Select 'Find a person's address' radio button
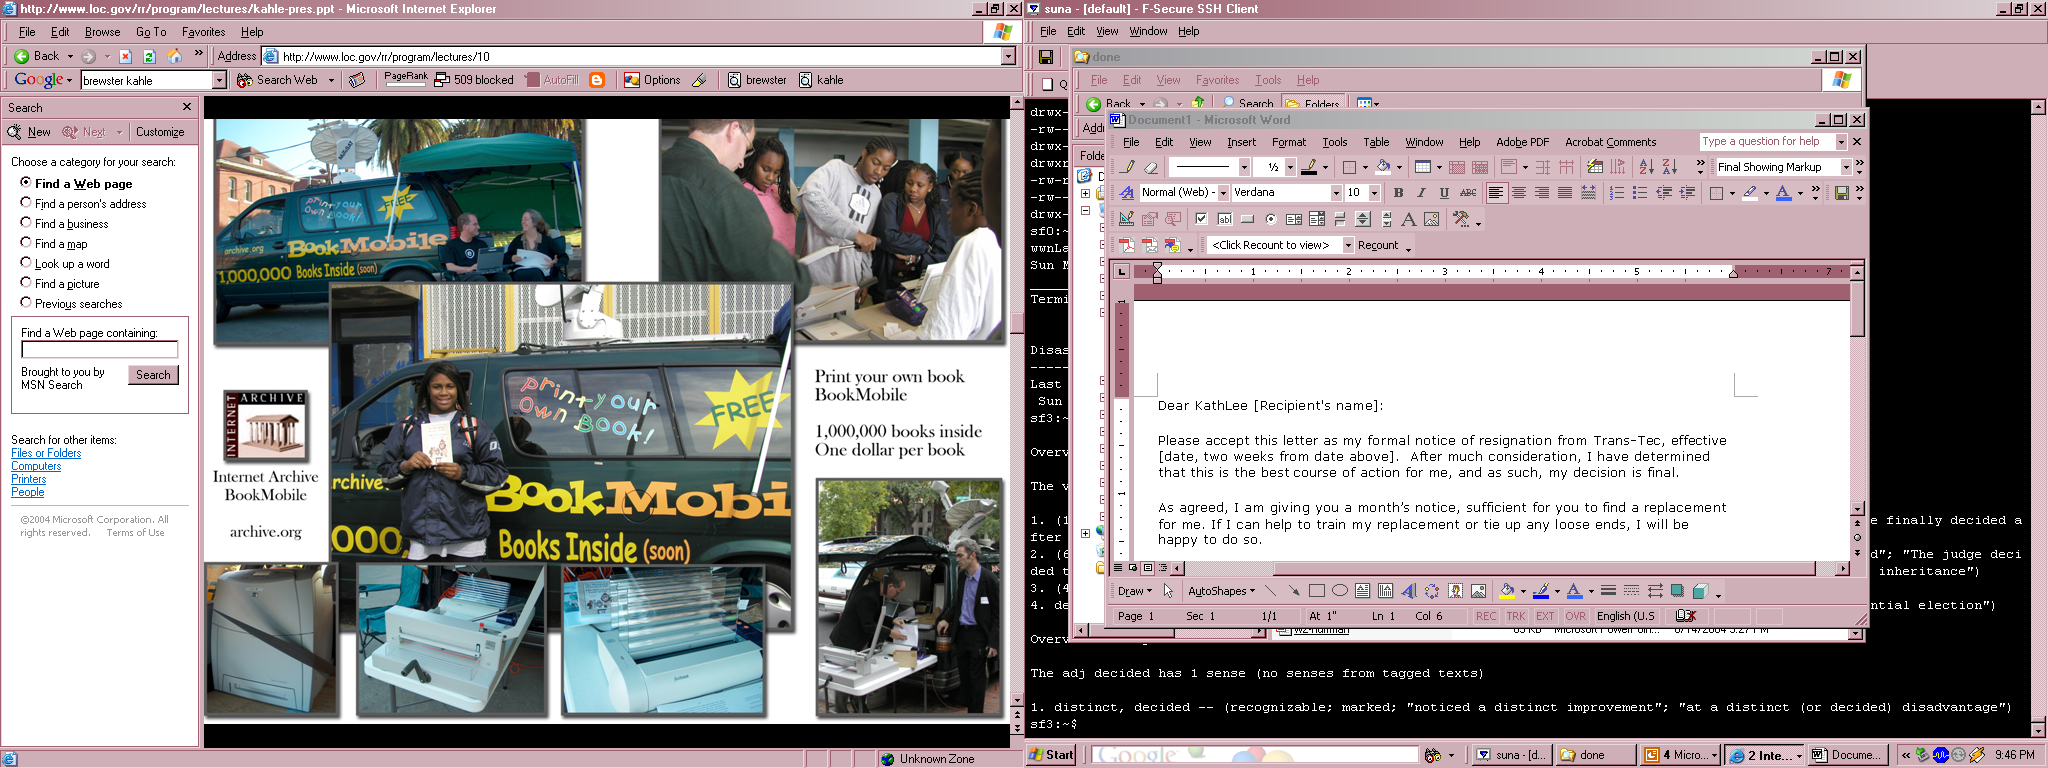The height and width of the screenshot is (768, 2048). tap(26, 203)
